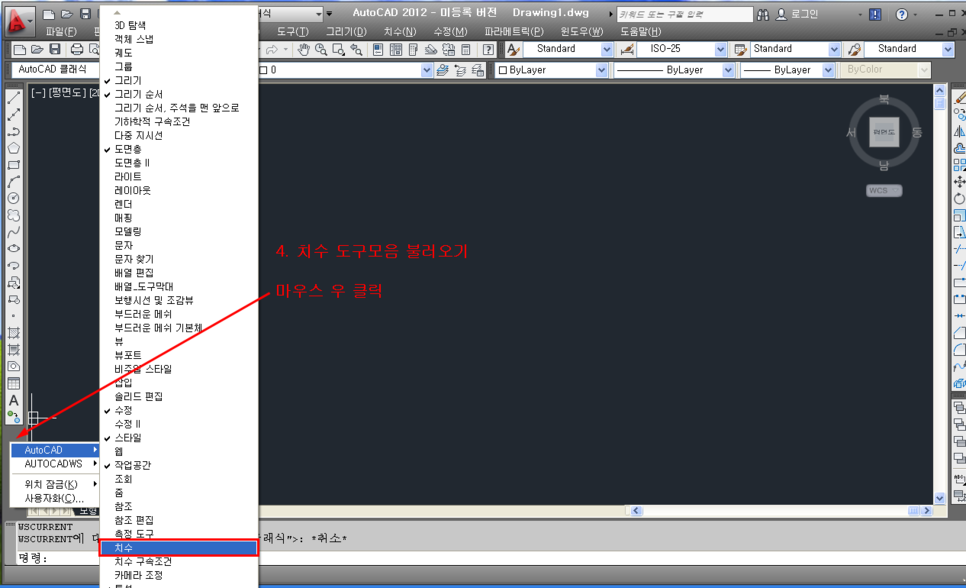
Task: Select the Ellipse tool
Action: (14, 248)
